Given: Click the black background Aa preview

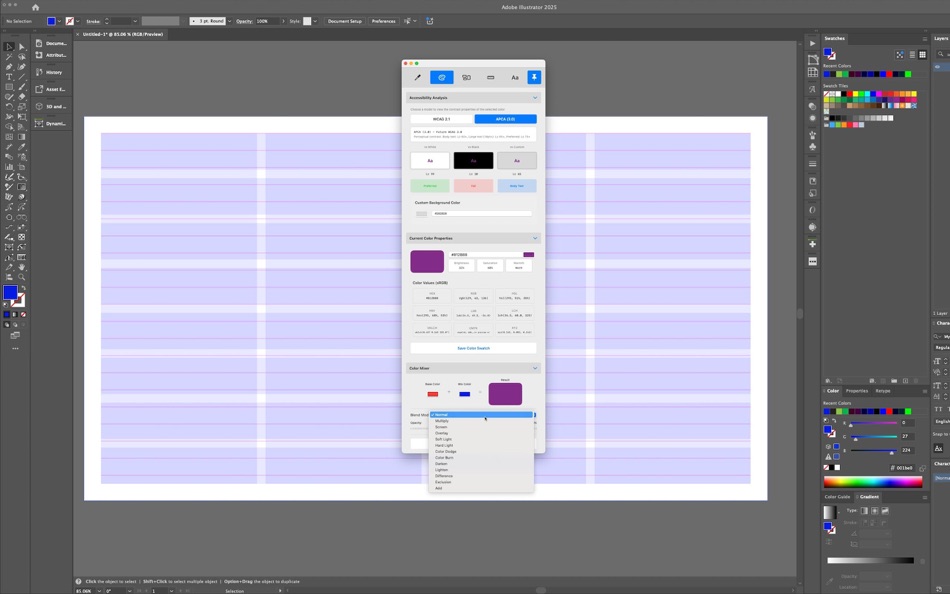Looking at the screenshot, I should click(x=473, y=161).
